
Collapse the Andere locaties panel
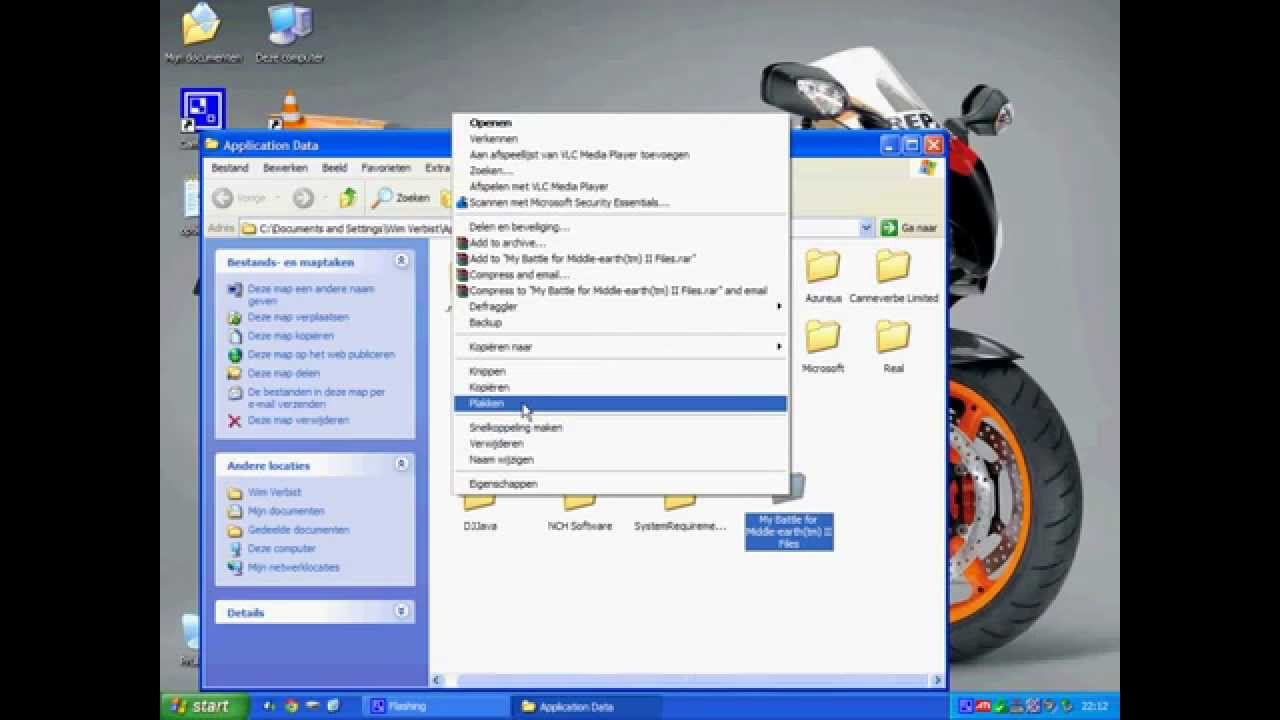(x=401, y=465)
